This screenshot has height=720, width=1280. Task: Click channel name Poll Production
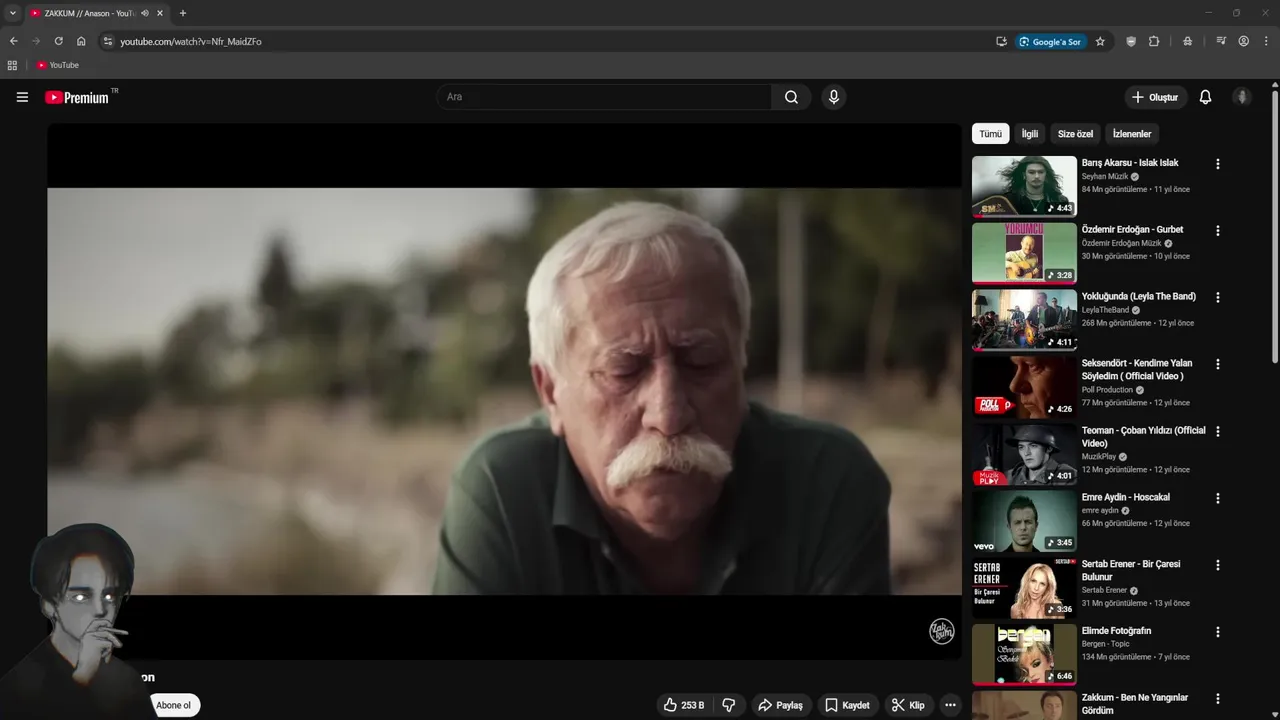tap(1107, 390)
